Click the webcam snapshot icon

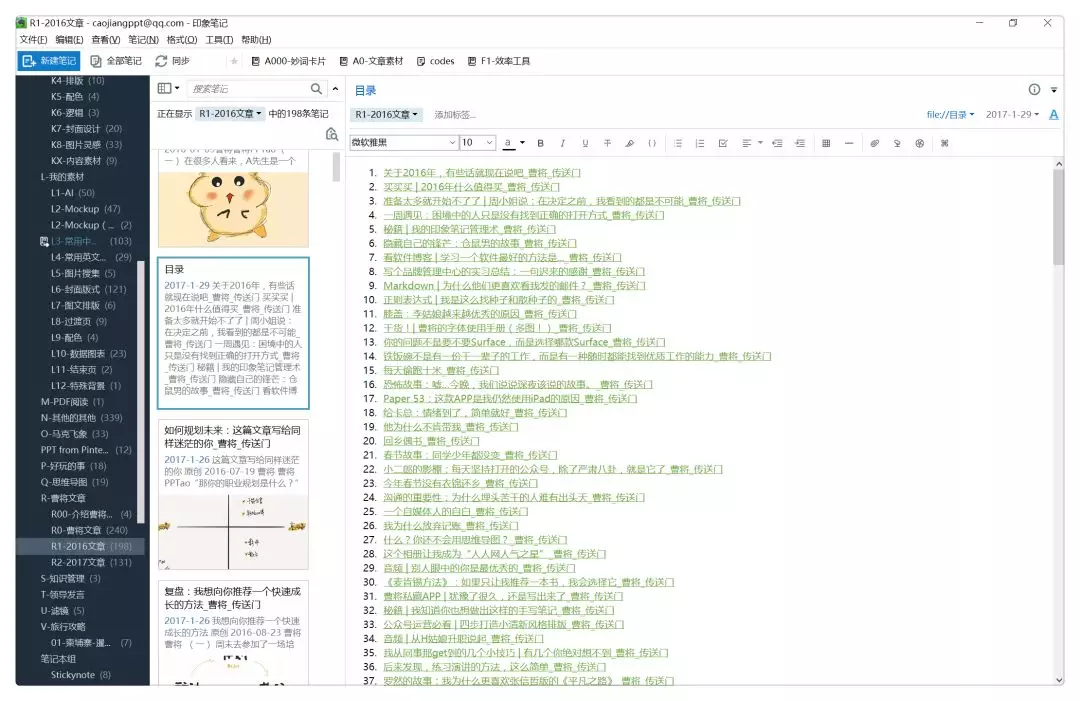click(x=920, y=143)
